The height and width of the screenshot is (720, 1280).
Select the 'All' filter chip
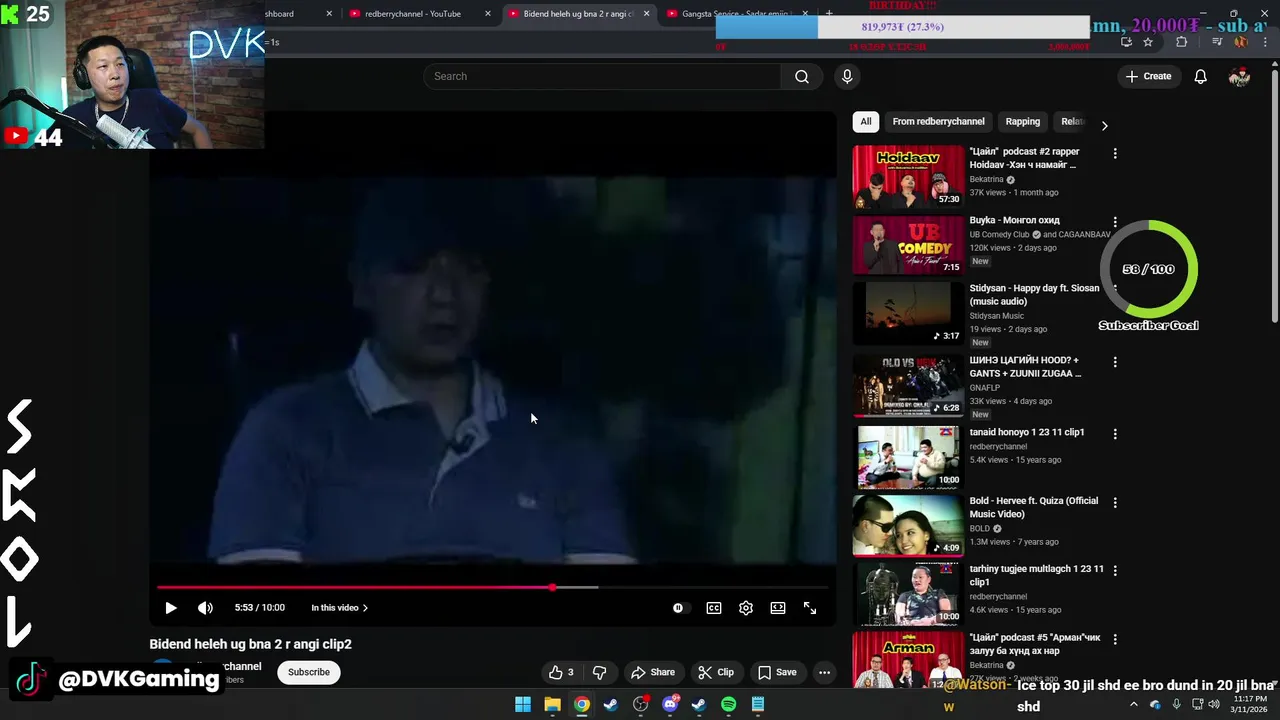pyautogui.click(x=866, y=122)
